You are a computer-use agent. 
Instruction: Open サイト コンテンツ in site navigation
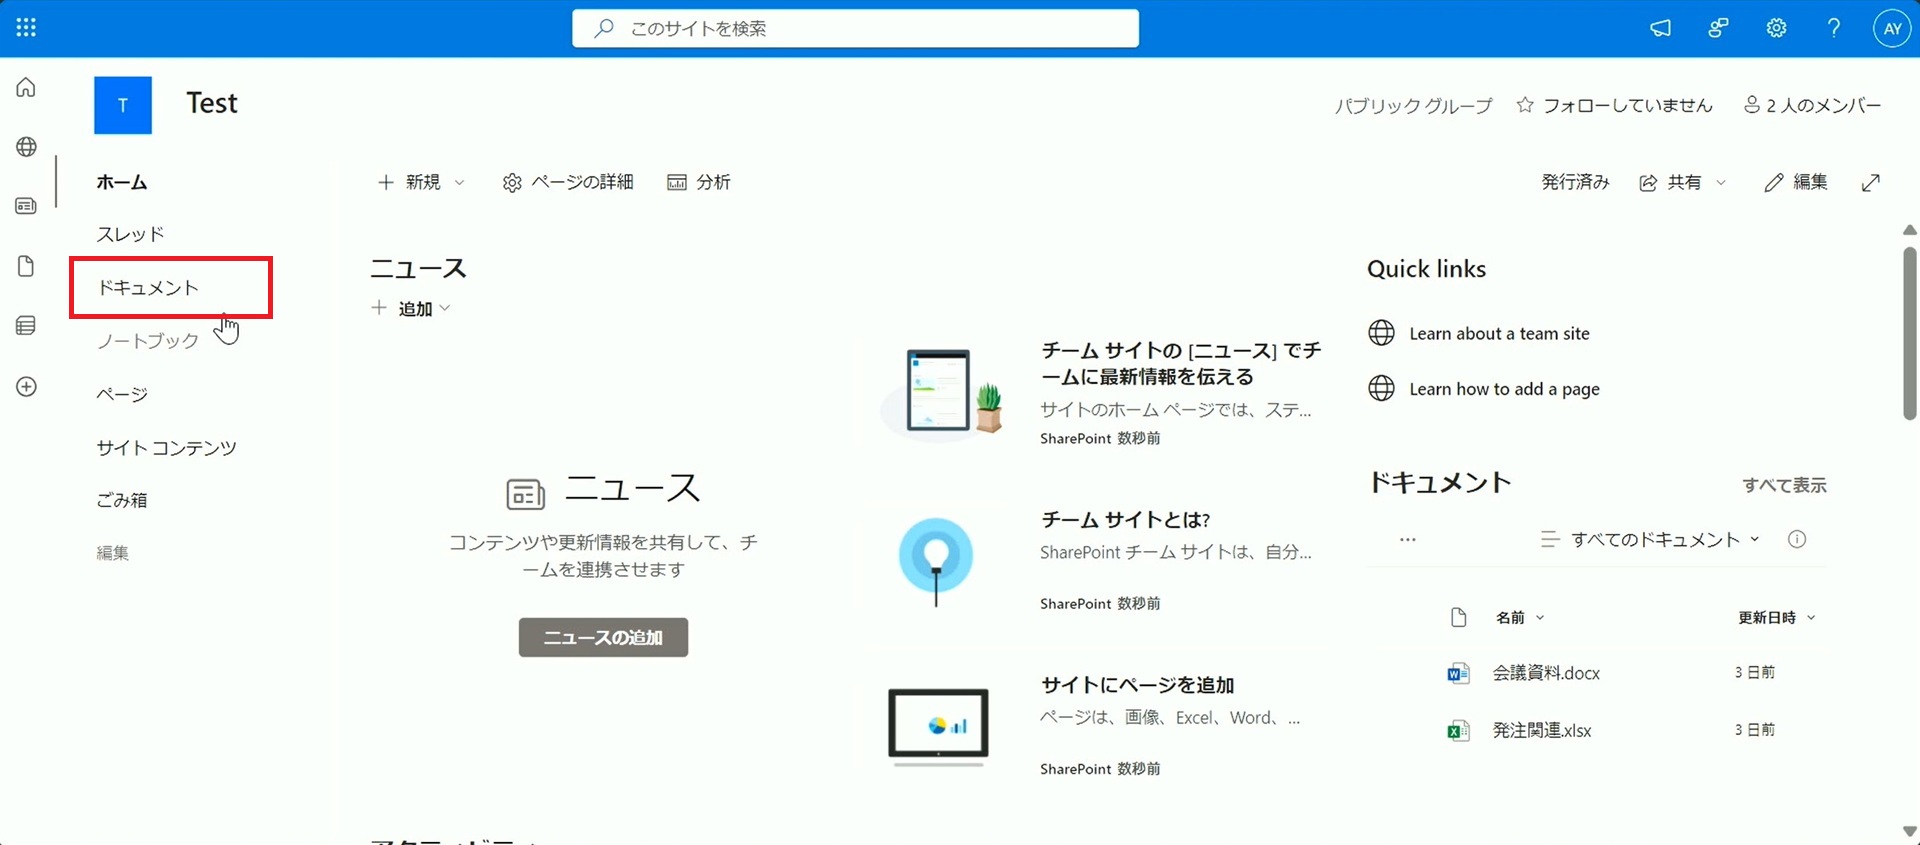166,448
